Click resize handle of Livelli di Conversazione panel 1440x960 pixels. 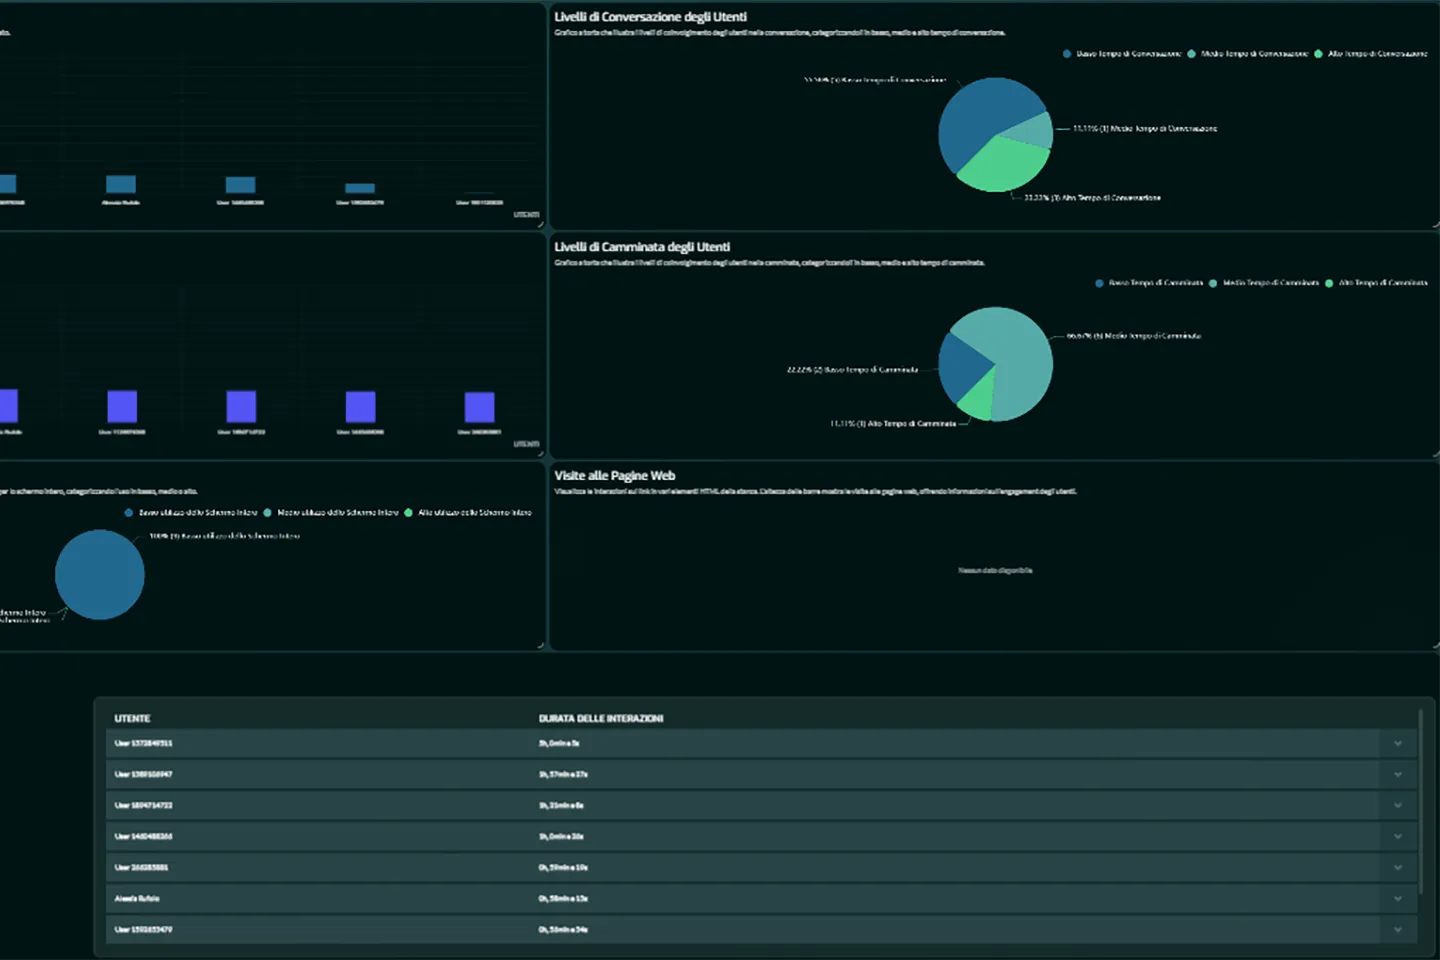1435,226
